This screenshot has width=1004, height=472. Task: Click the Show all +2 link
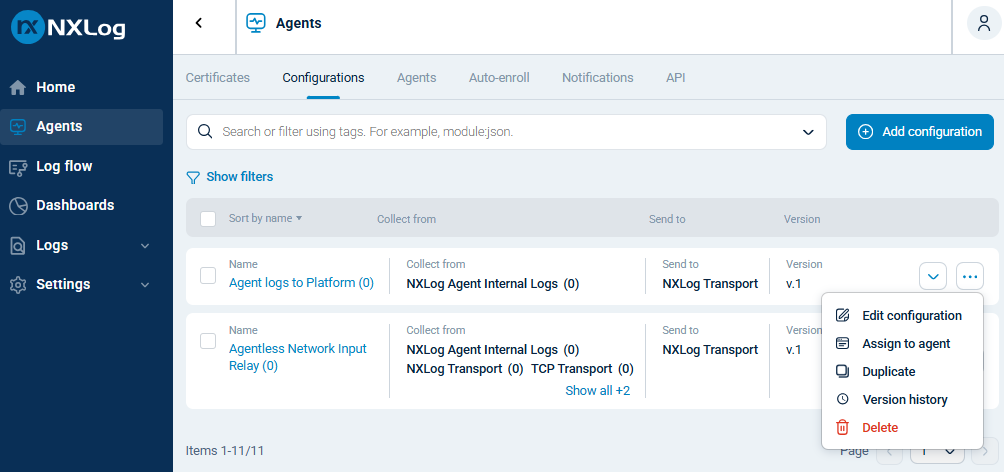(x=597, y=390)
